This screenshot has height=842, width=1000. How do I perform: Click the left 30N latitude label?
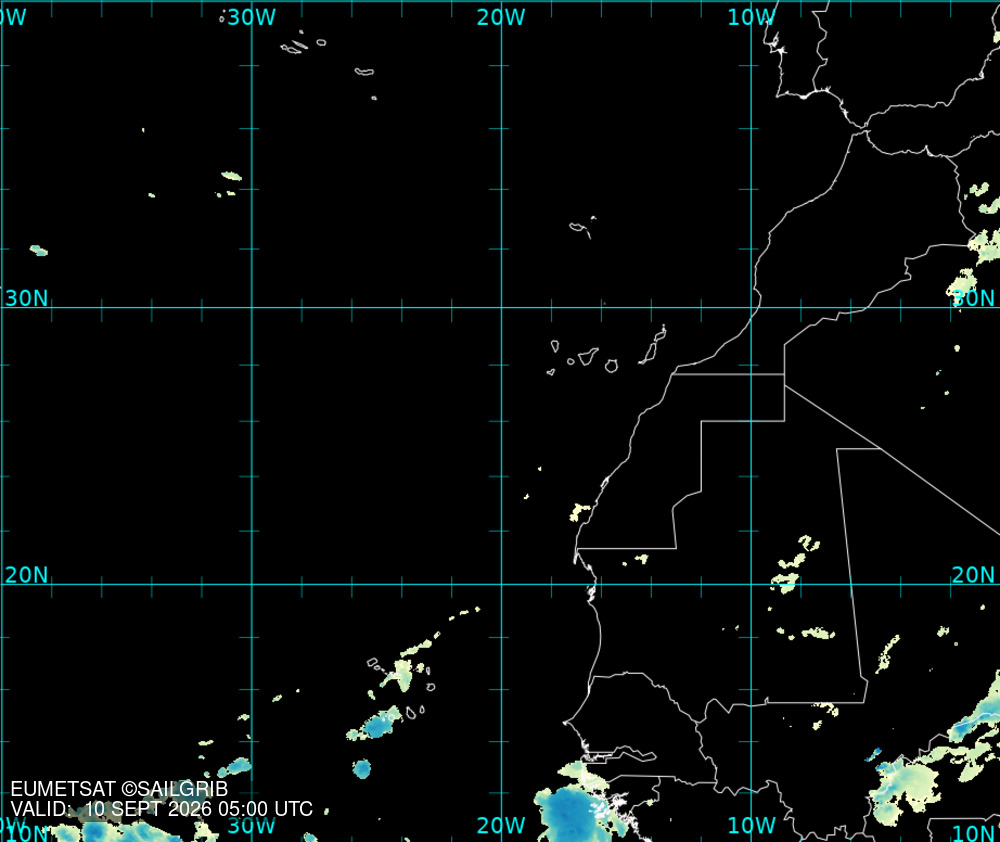(x=26, y=298)
